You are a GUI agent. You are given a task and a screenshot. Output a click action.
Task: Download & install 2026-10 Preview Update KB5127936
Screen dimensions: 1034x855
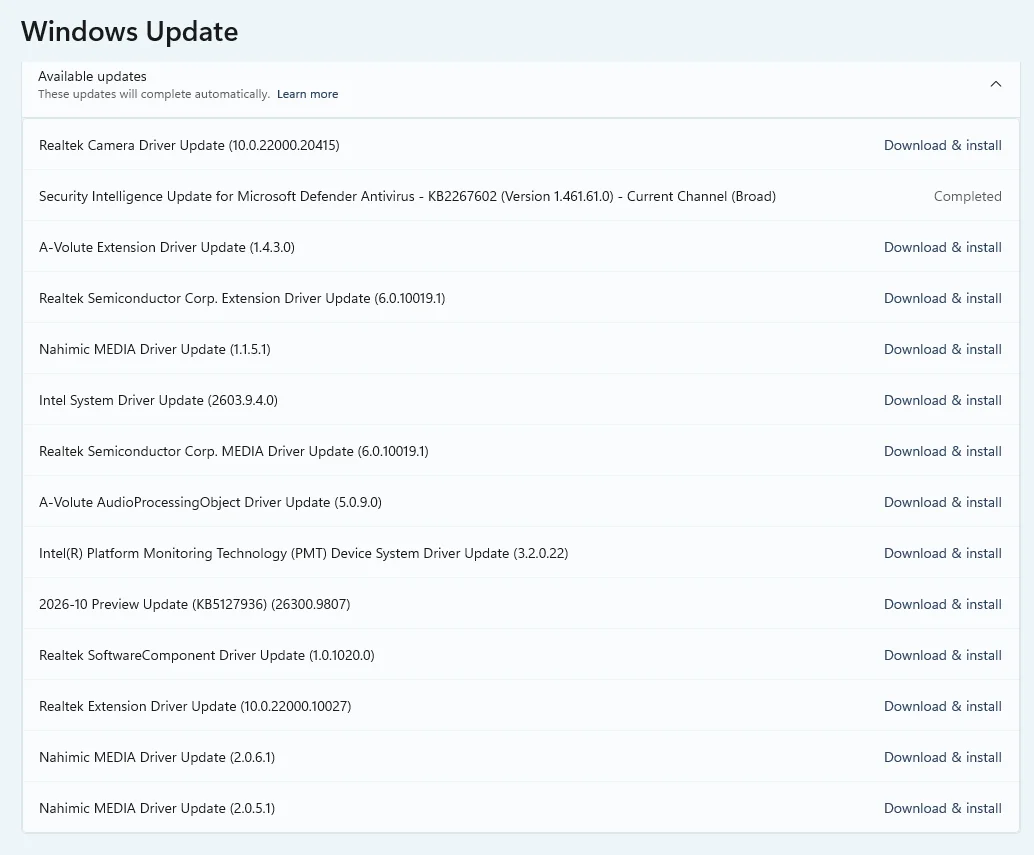(x=942, y=604)
